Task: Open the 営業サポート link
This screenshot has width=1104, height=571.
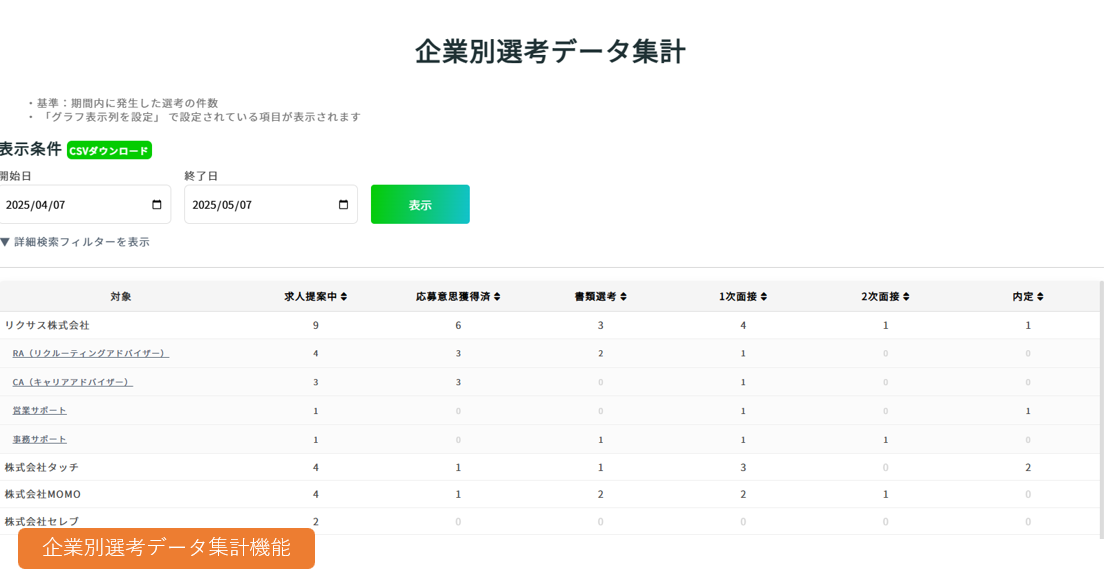Action: click(39, 410)
